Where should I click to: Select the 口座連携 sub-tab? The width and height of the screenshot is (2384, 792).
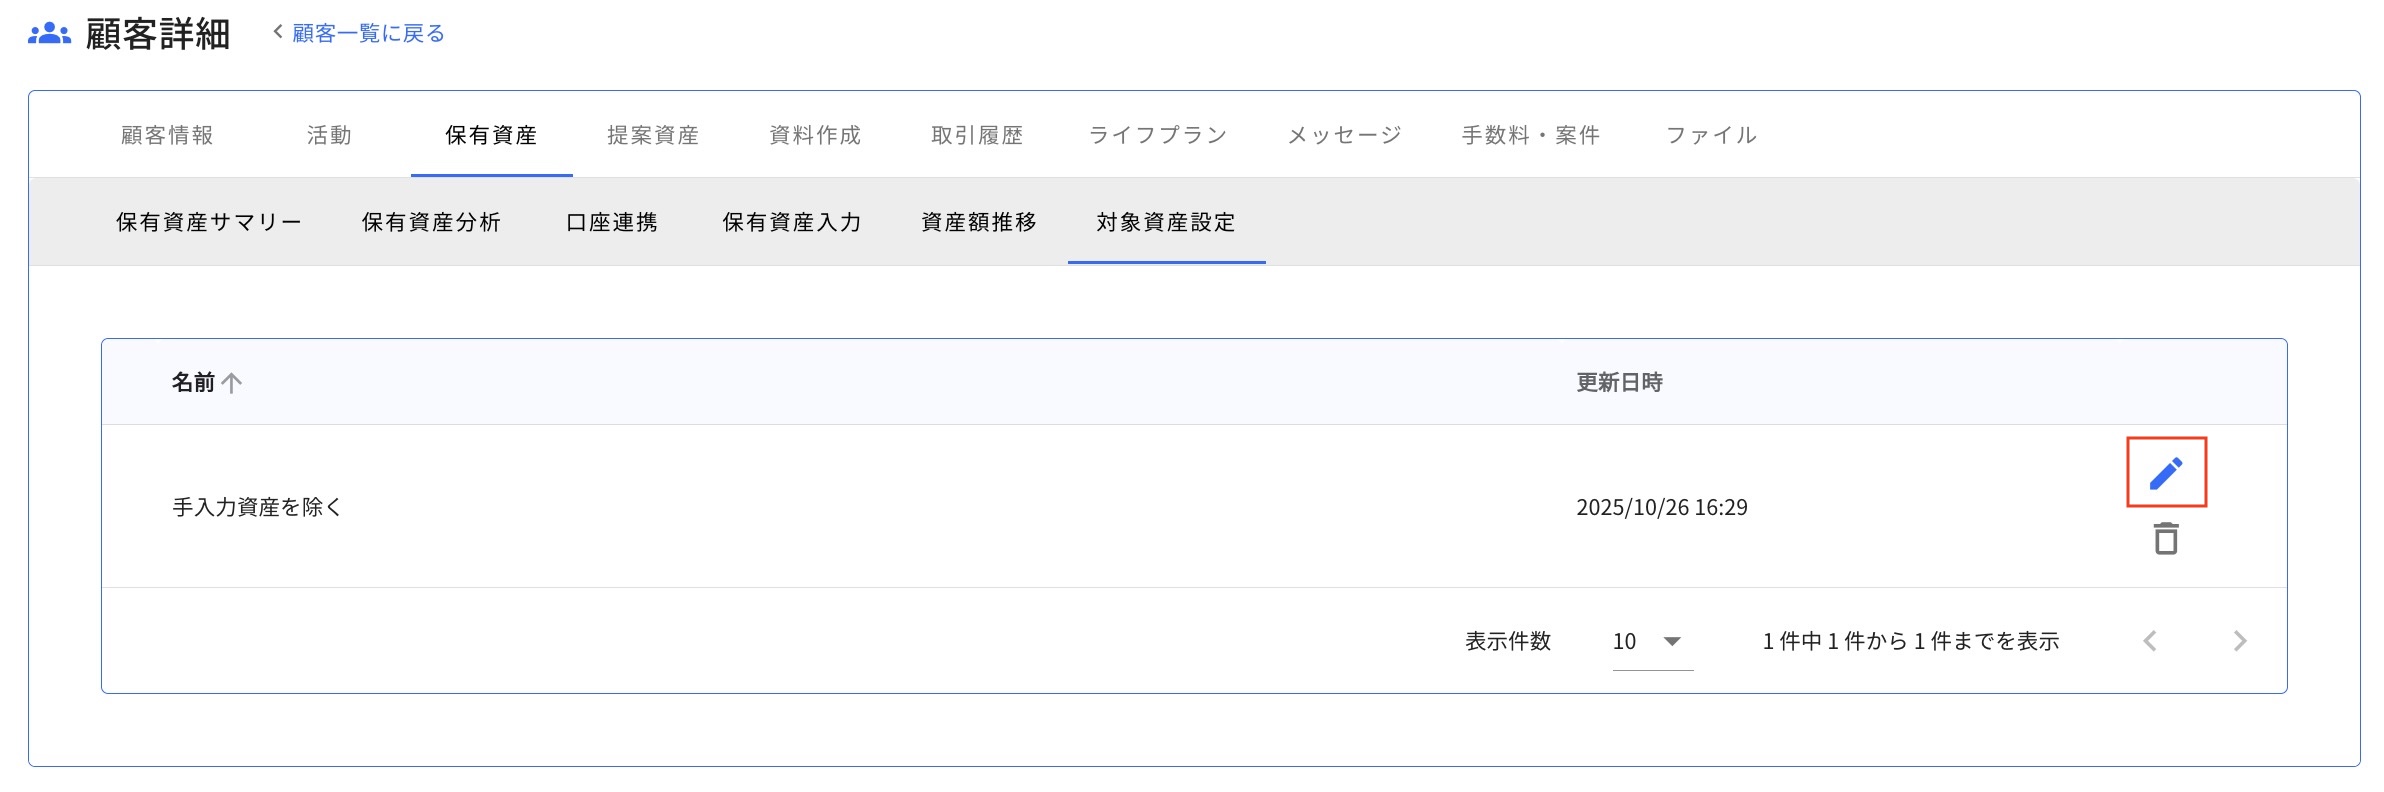click(x=612, y=222)
